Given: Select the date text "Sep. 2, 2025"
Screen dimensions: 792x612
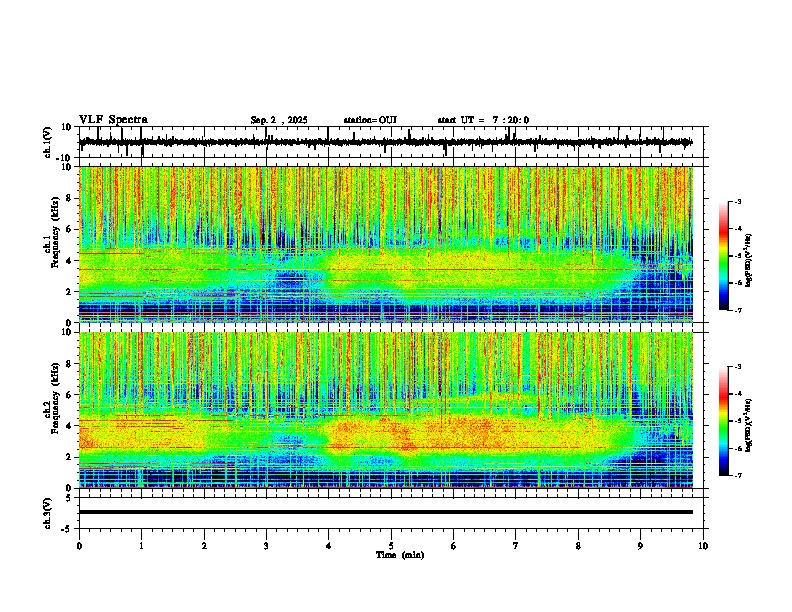Looking at the screenshot, I should click(x=279, y=120).
